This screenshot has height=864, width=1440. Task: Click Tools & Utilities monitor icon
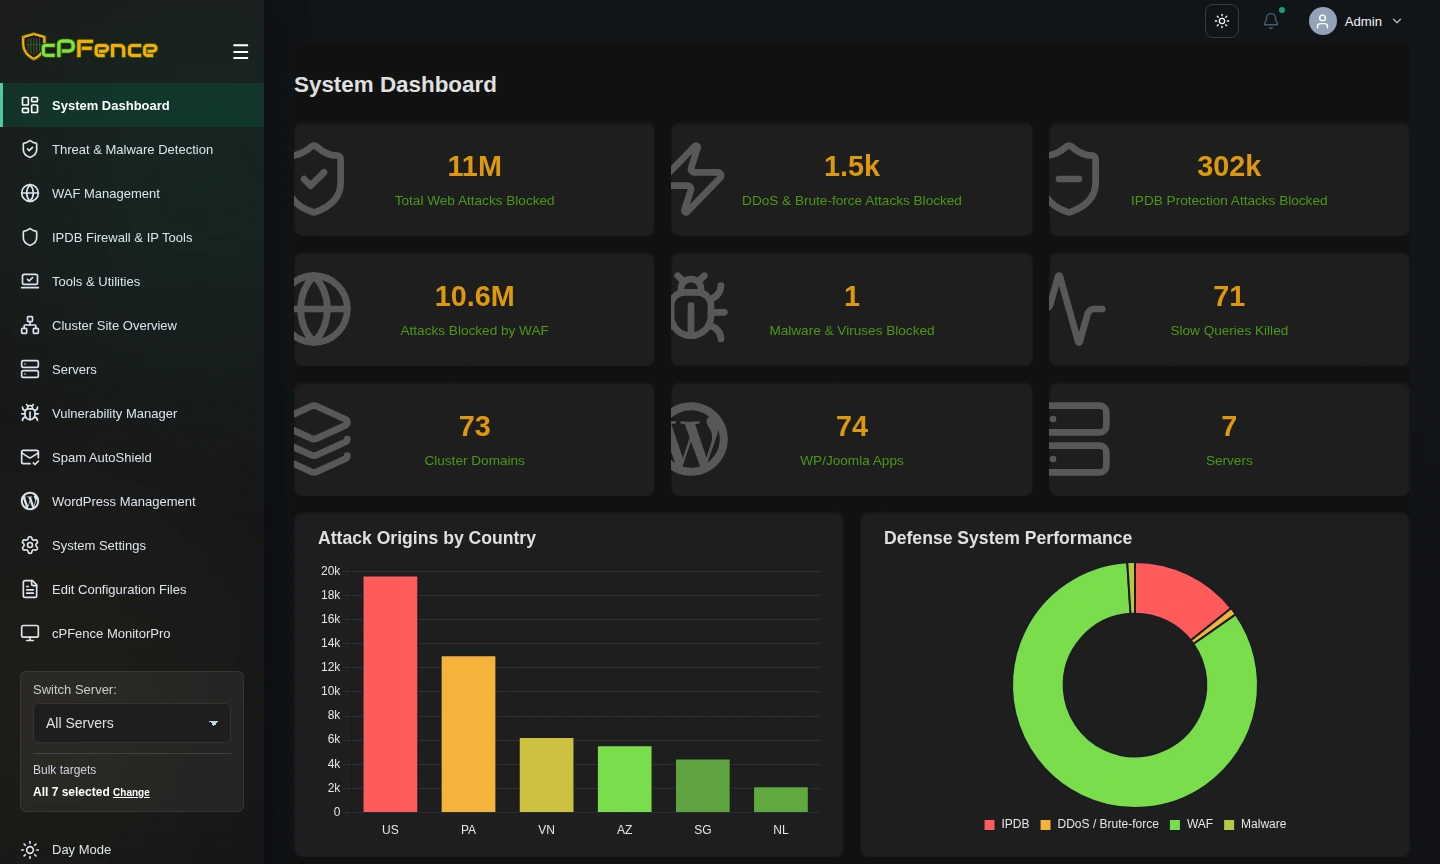[30, 281]
